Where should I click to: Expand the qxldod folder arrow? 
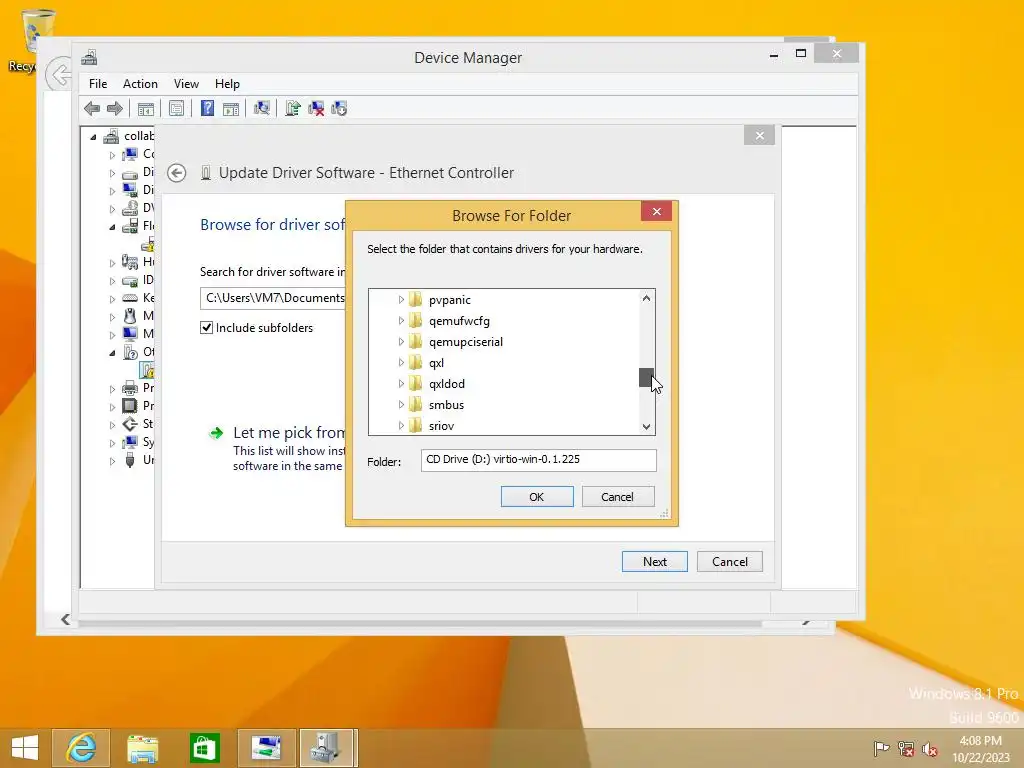[401, 383]
